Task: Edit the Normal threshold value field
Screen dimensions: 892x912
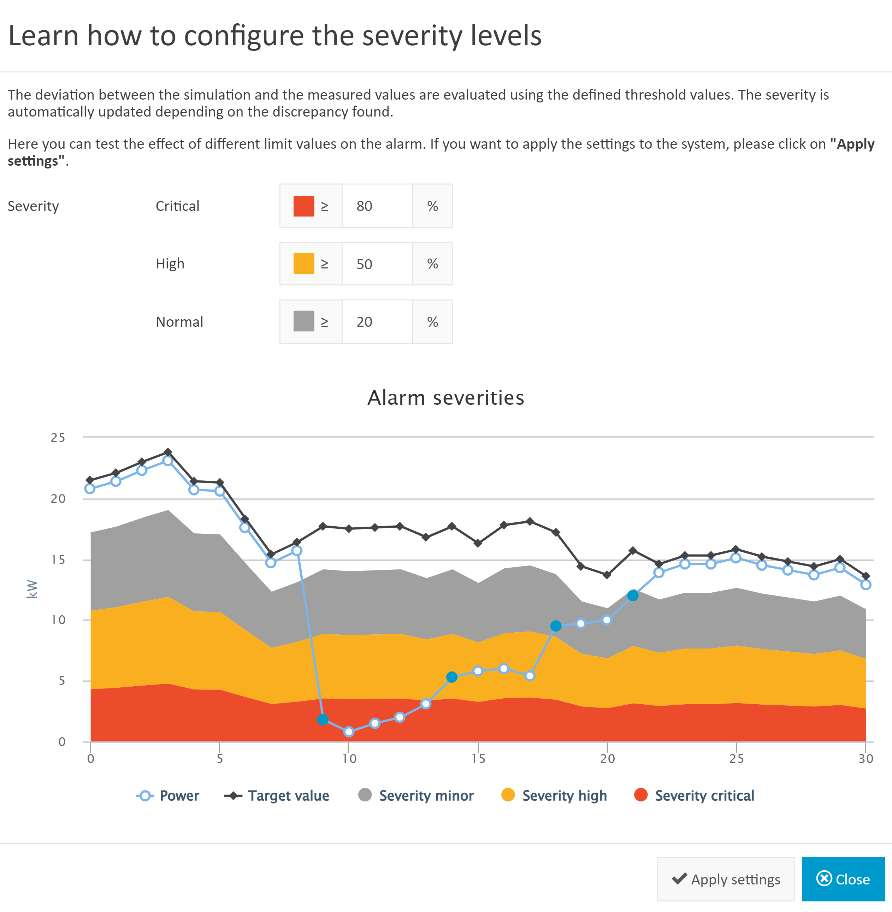Action: (x=377, y=322)
